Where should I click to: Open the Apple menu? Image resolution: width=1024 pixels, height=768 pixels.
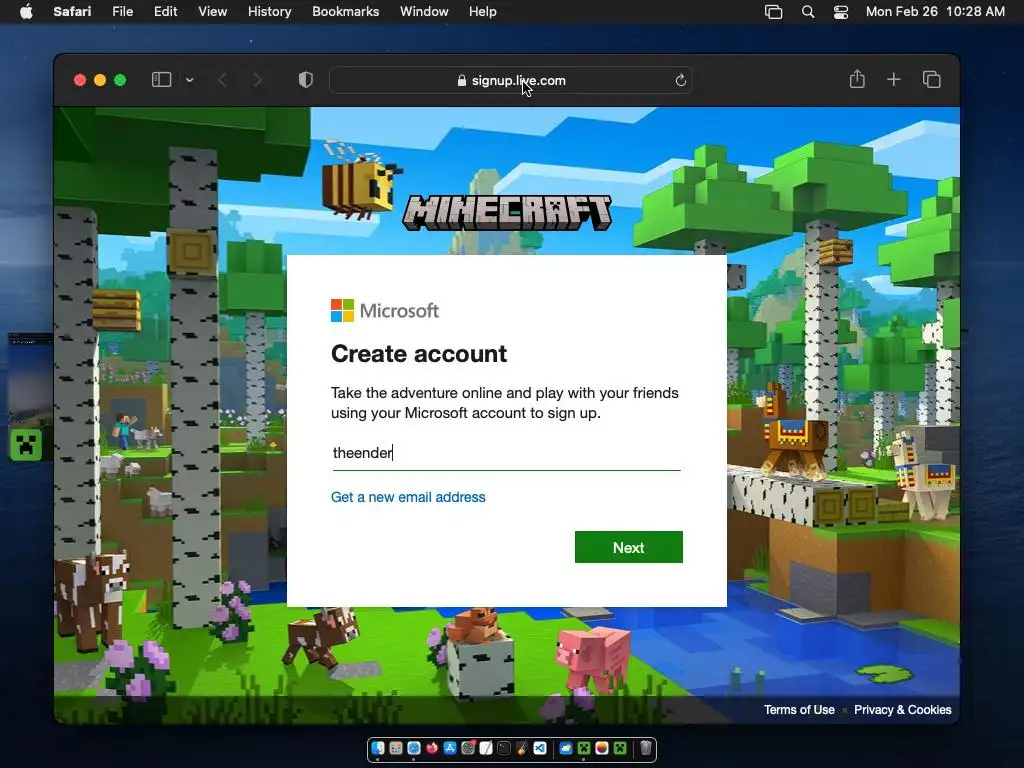(26, 12)
